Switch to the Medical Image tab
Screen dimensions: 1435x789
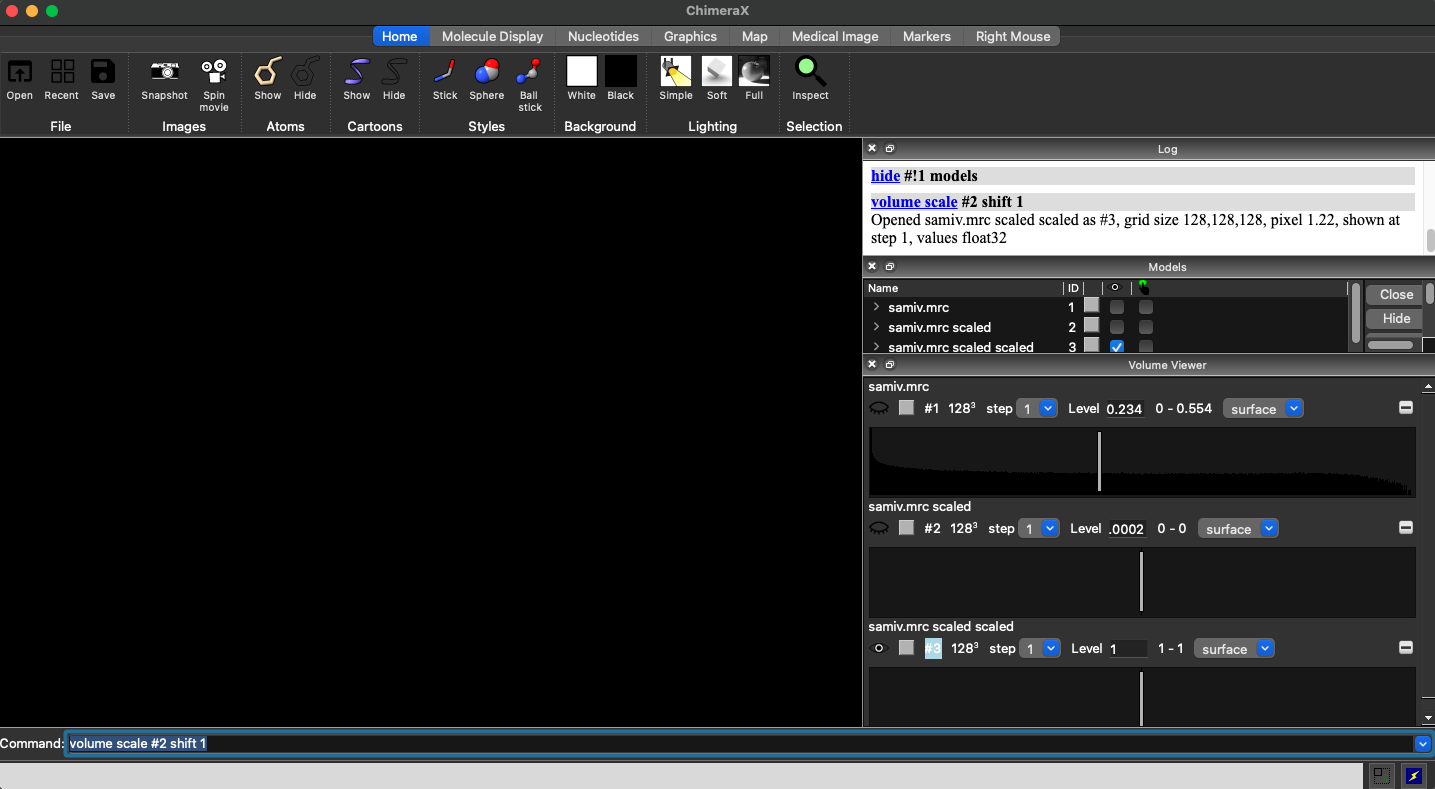(x=835, y=36)
